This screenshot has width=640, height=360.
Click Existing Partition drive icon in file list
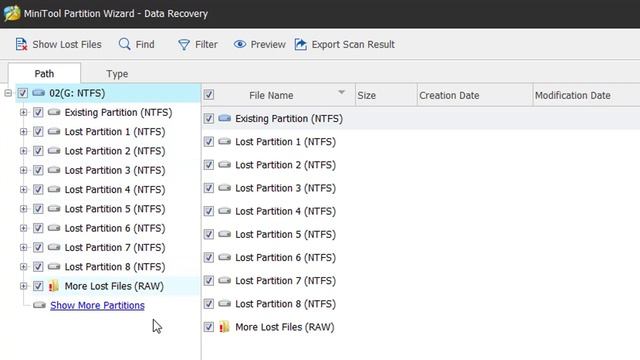click(x=224, y=118)
